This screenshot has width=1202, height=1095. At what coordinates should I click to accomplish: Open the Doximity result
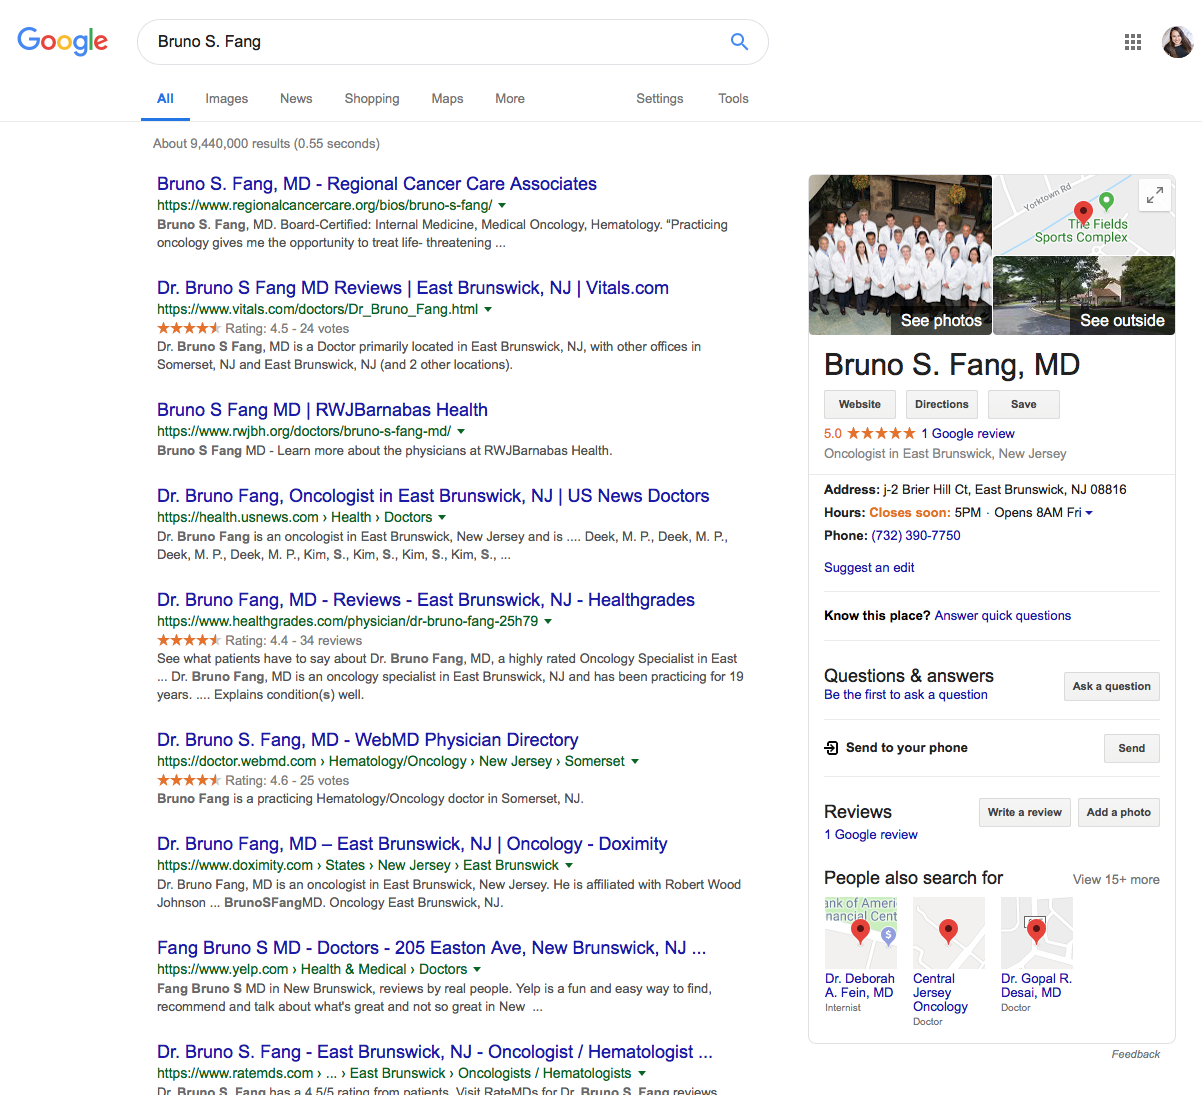click(x=412, y=844)
